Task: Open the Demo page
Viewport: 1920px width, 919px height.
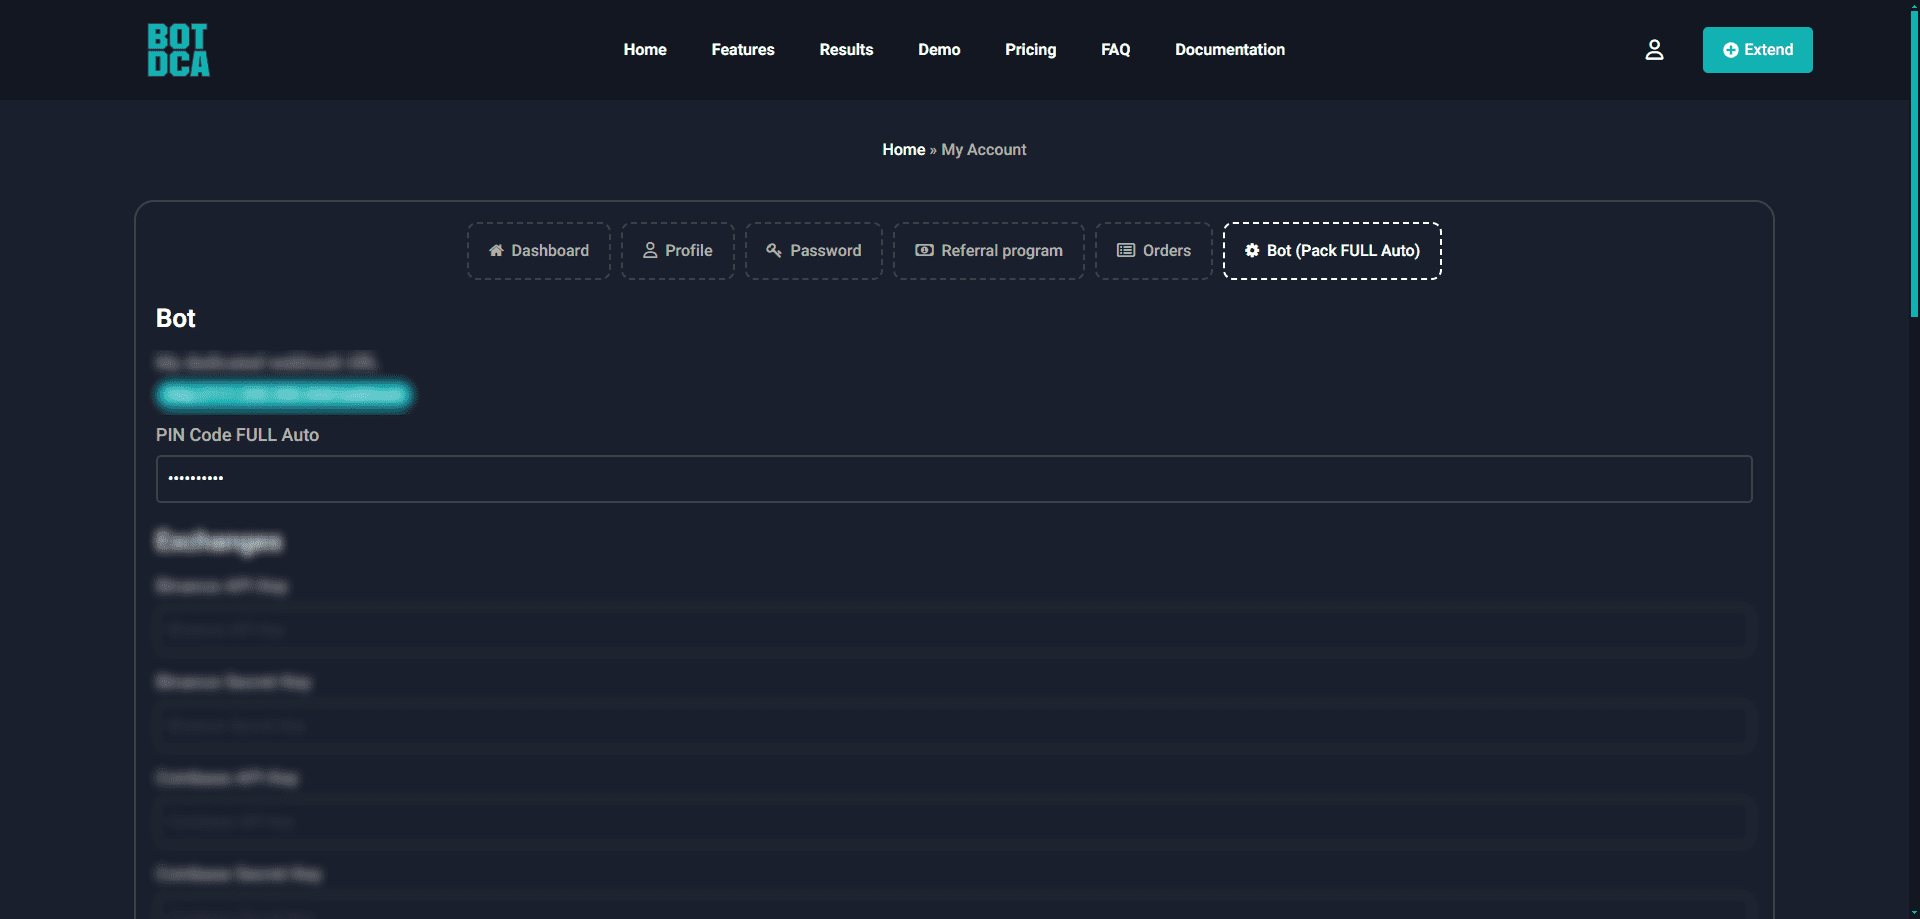Action: click(x=939, y=50)
